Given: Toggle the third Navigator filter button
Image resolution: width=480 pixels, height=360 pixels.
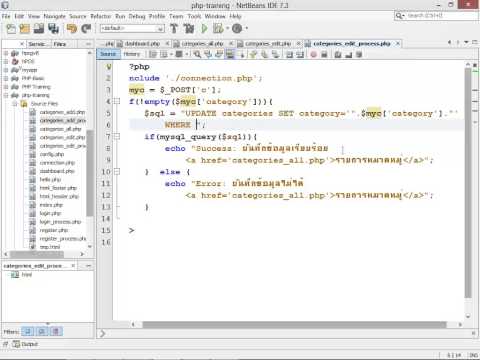Looking at the screenshot, I should pos(56,331).
